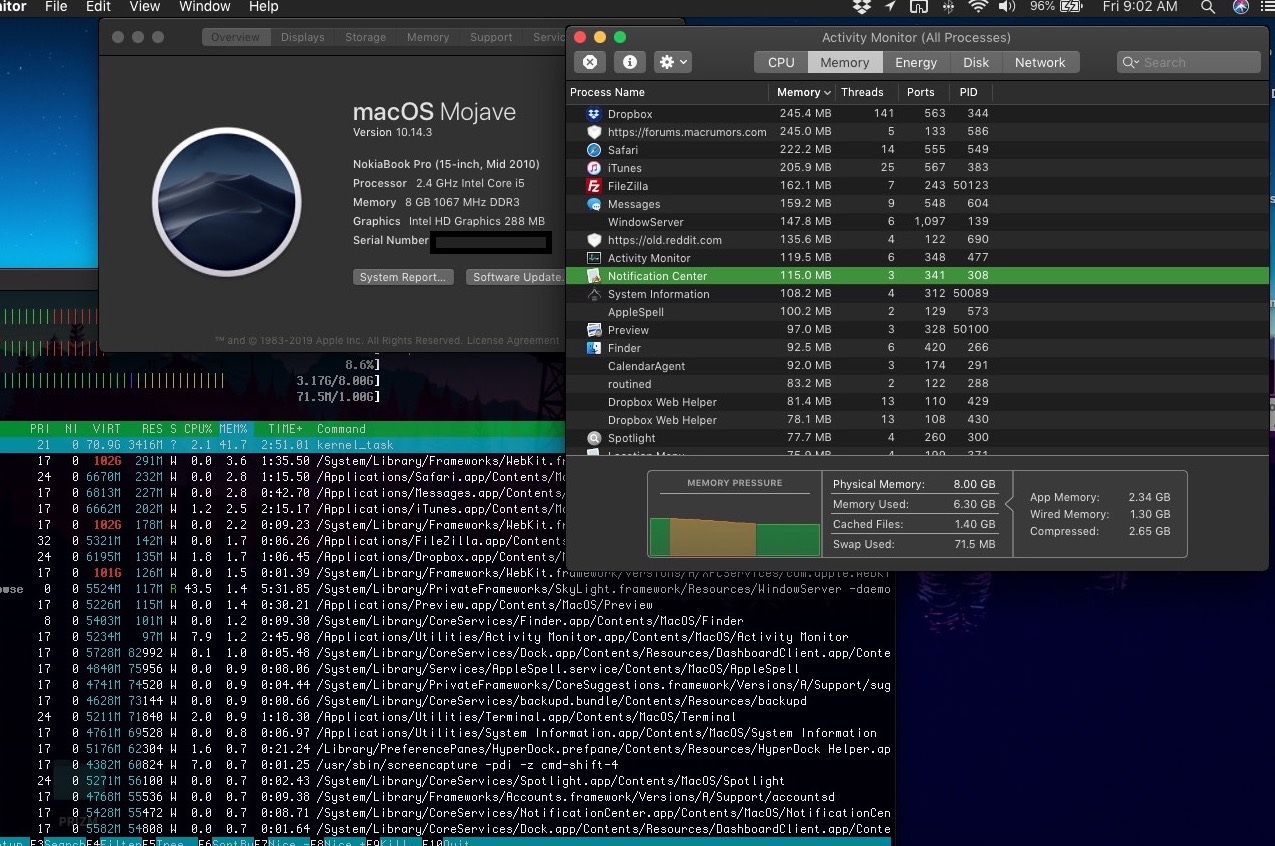
Task: Click the System Report button
Action: click(404, 277)
